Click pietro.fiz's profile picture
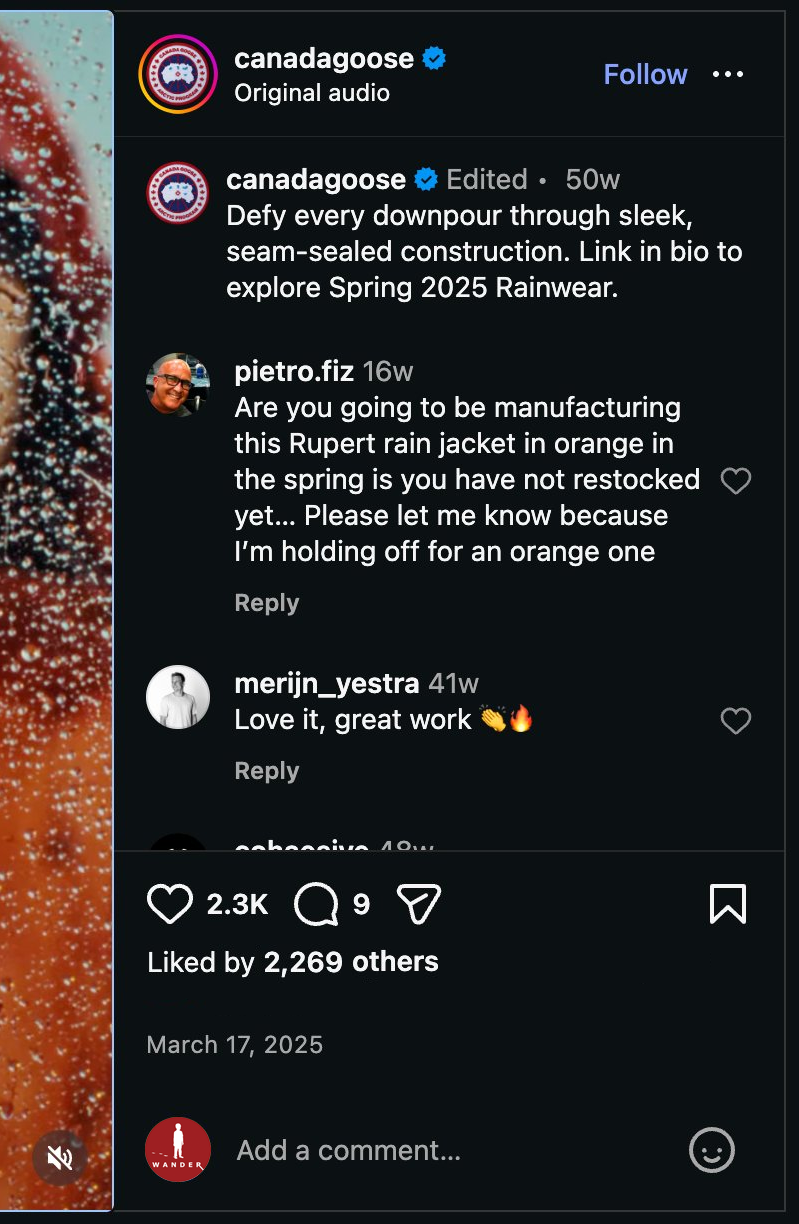The height and width of the screenshot is (1224, 799). pyautogui.click(x=178, y=385)
